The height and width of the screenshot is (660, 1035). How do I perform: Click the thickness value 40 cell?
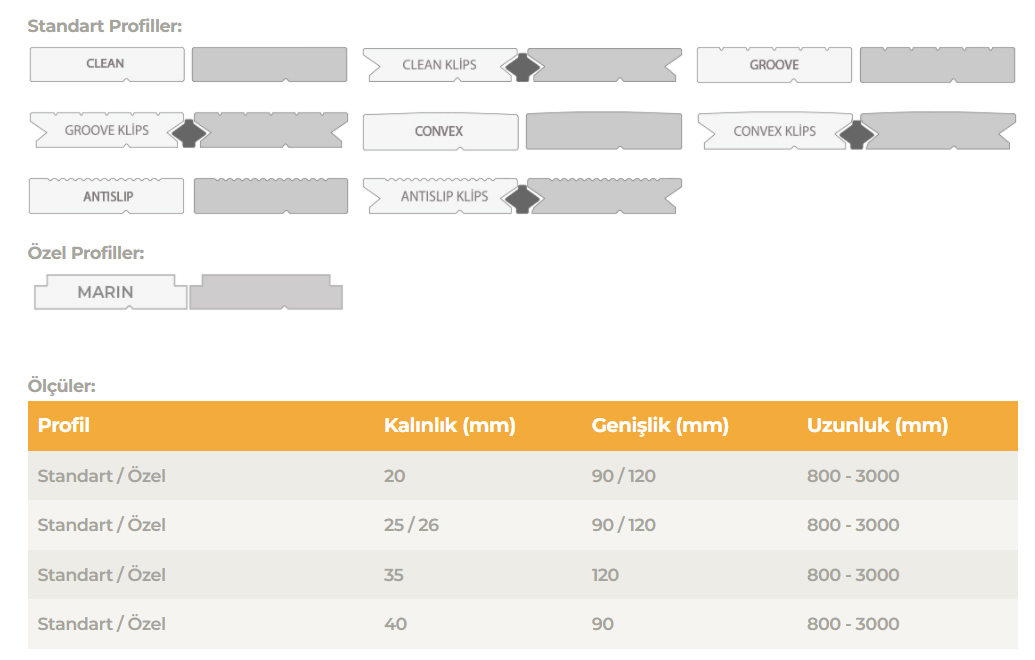[x=395, y=624]
